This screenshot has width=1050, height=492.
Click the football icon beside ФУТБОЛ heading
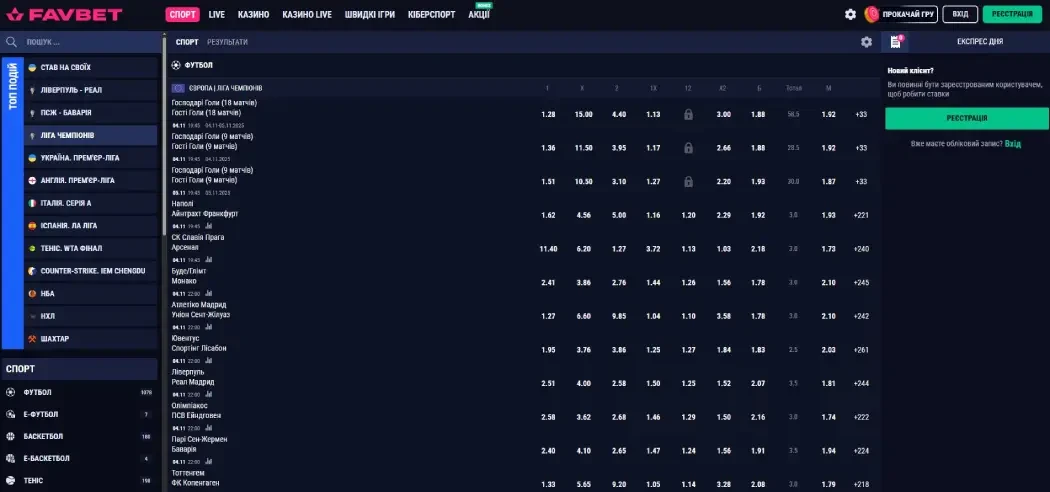pos(176,65)
